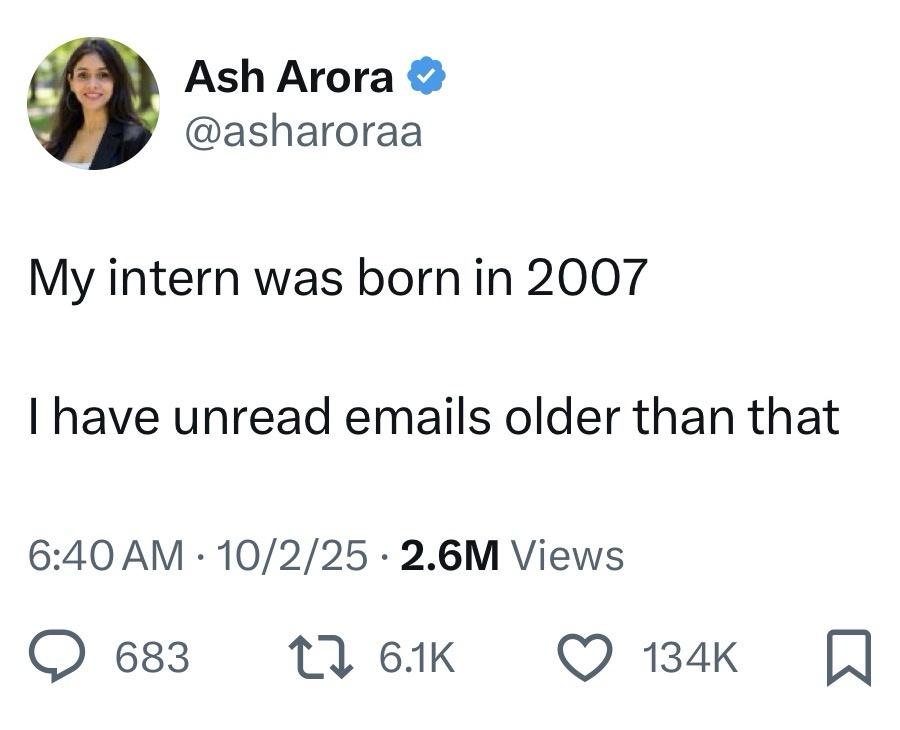This screenshot has width=900, height=730.
Task: Open the @asharoraa handle link
Action: (303, 130)
